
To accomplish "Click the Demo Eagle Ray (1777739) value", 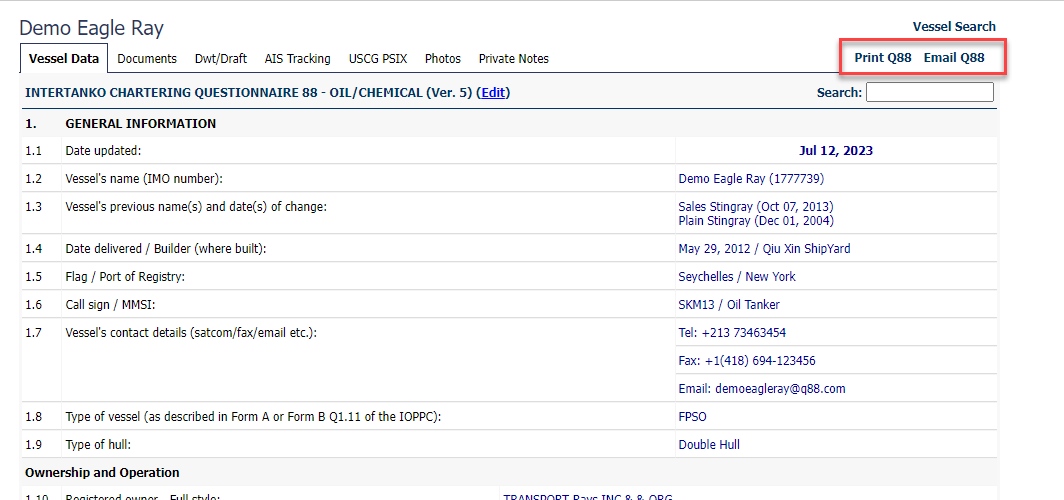I will (x=751, y=179).
